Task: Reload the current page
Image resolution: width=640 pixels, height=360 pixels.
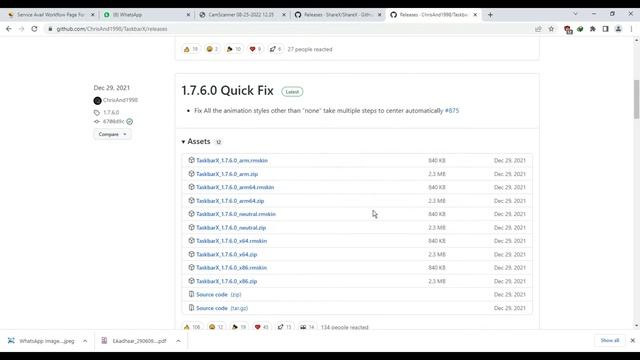Action: 34,29
